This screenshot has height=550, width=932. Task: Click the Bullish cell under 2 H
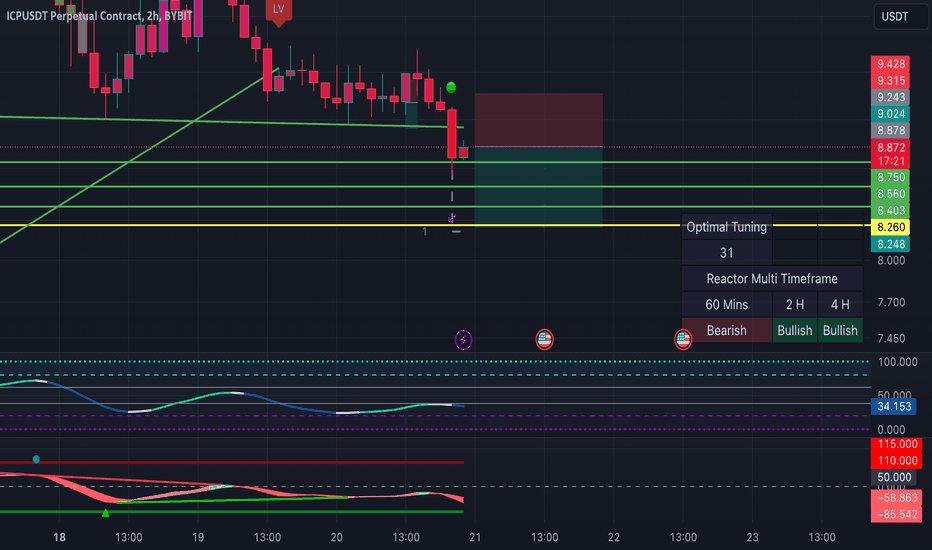[x=795, y=331]
